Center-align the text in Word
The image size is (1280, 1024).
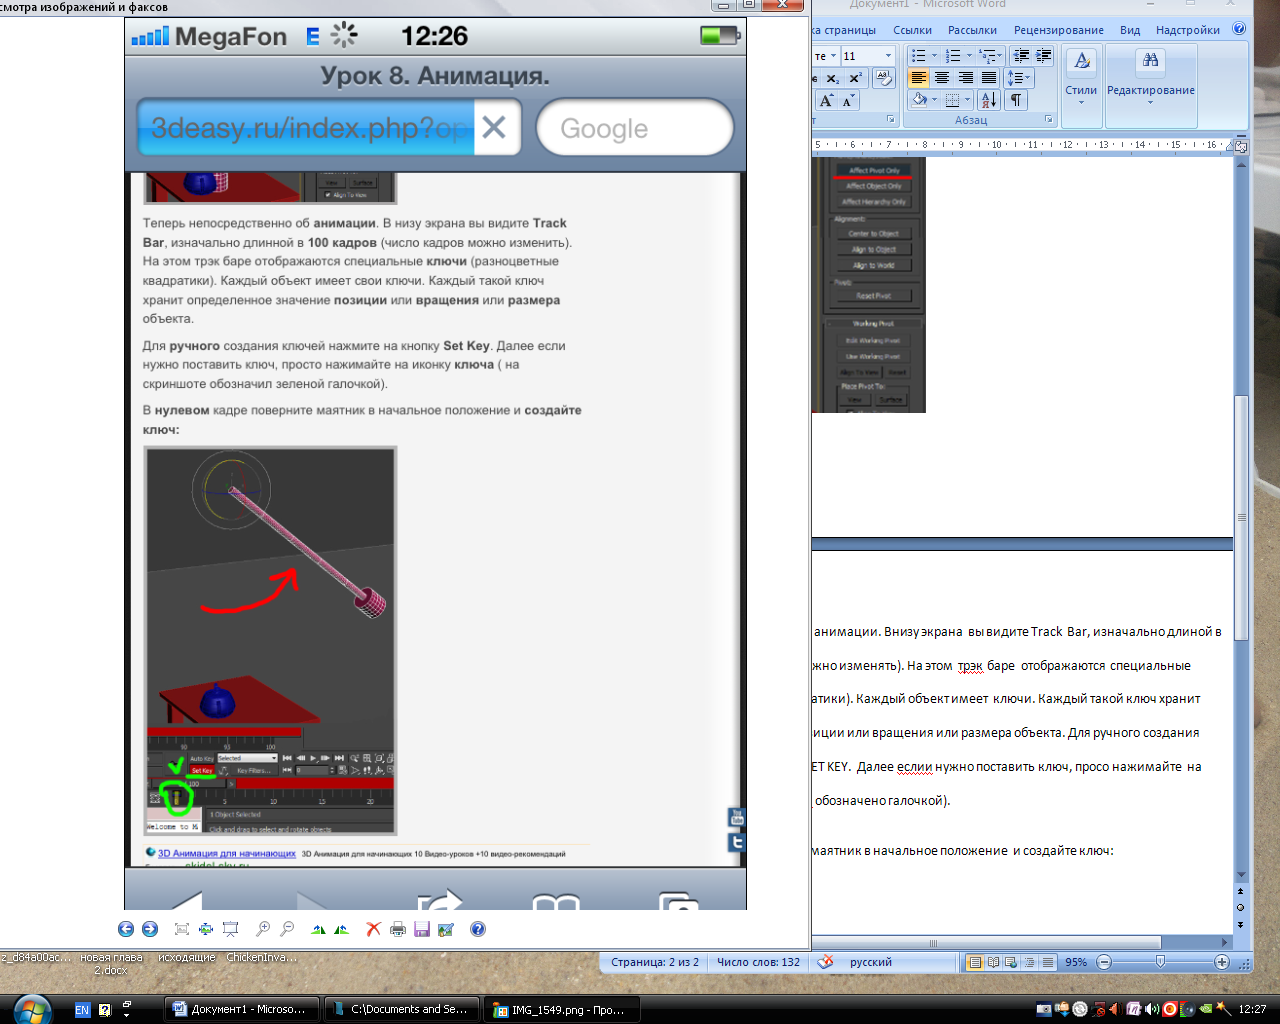tap(942, 78)
